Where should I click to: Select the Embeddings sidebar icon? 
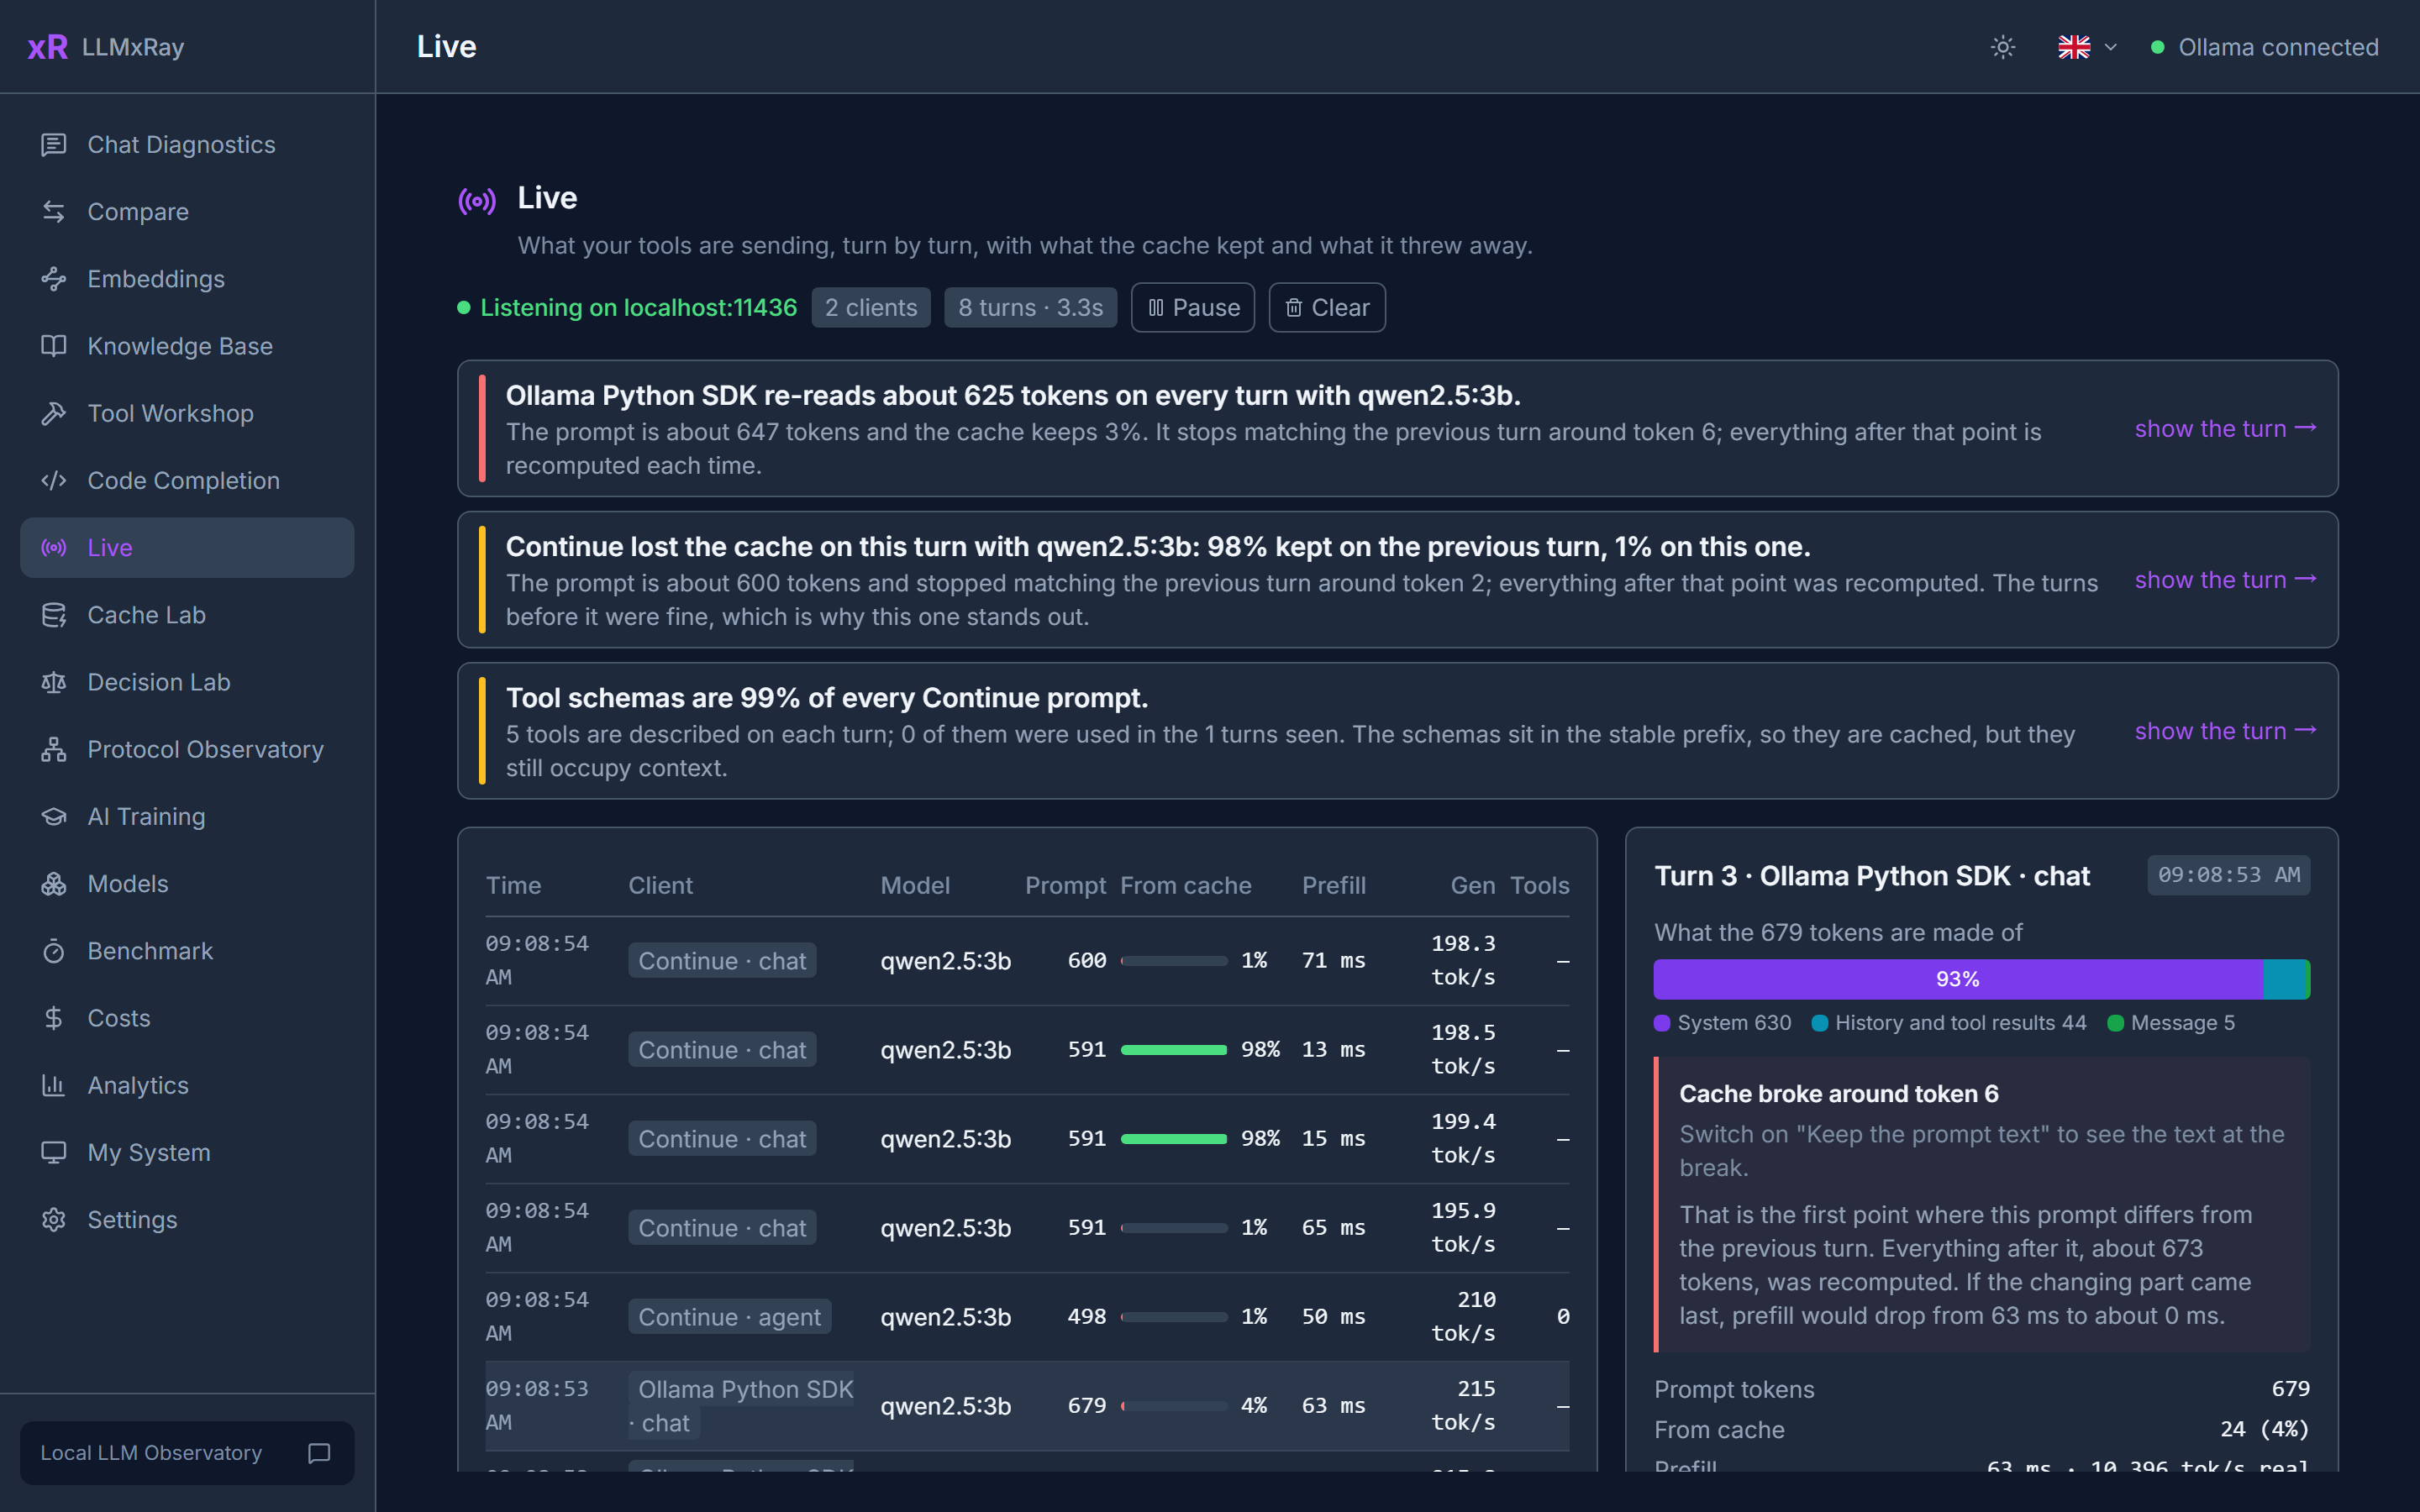54,279
